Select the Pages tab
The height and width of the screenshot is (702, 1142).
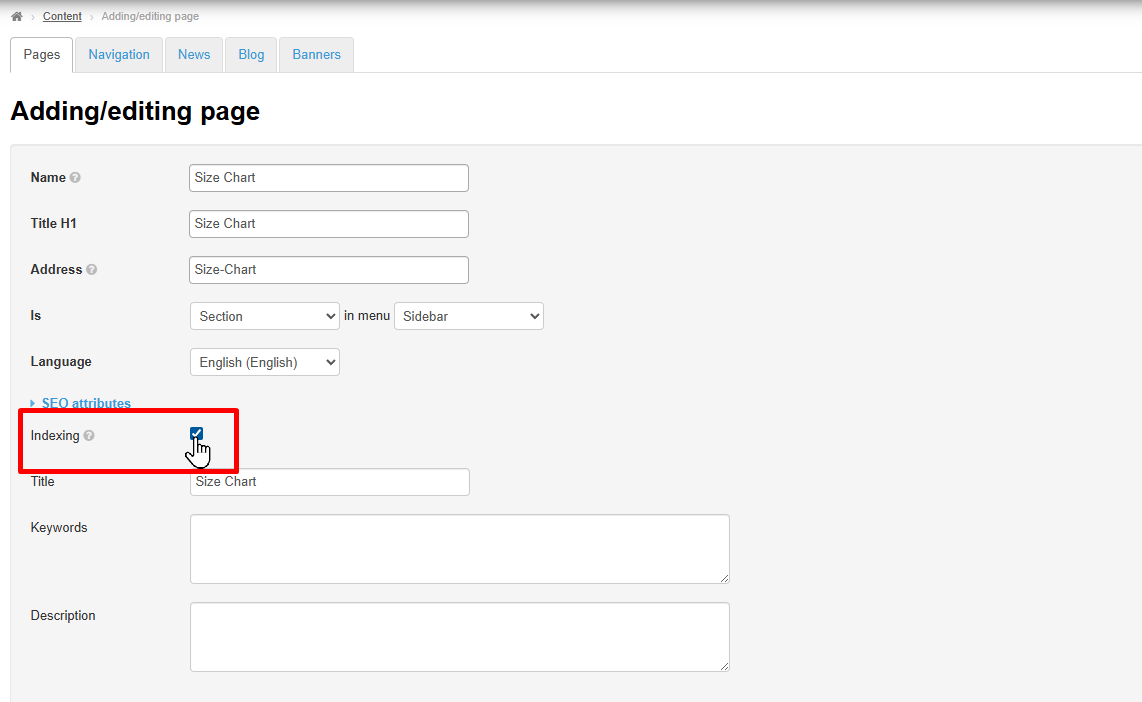42,55
